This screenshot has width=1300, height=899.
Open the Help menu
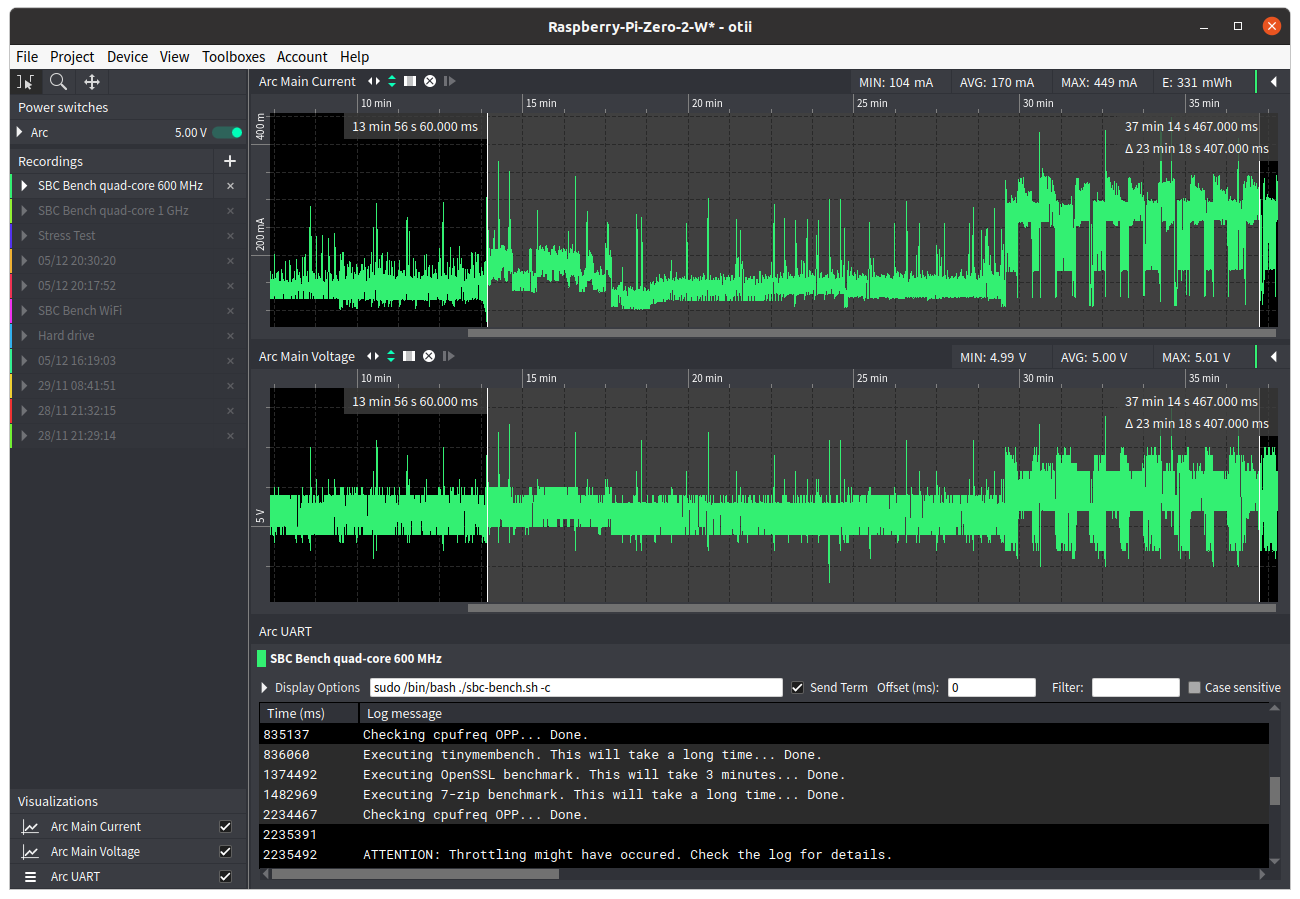[x=354, y=57]
